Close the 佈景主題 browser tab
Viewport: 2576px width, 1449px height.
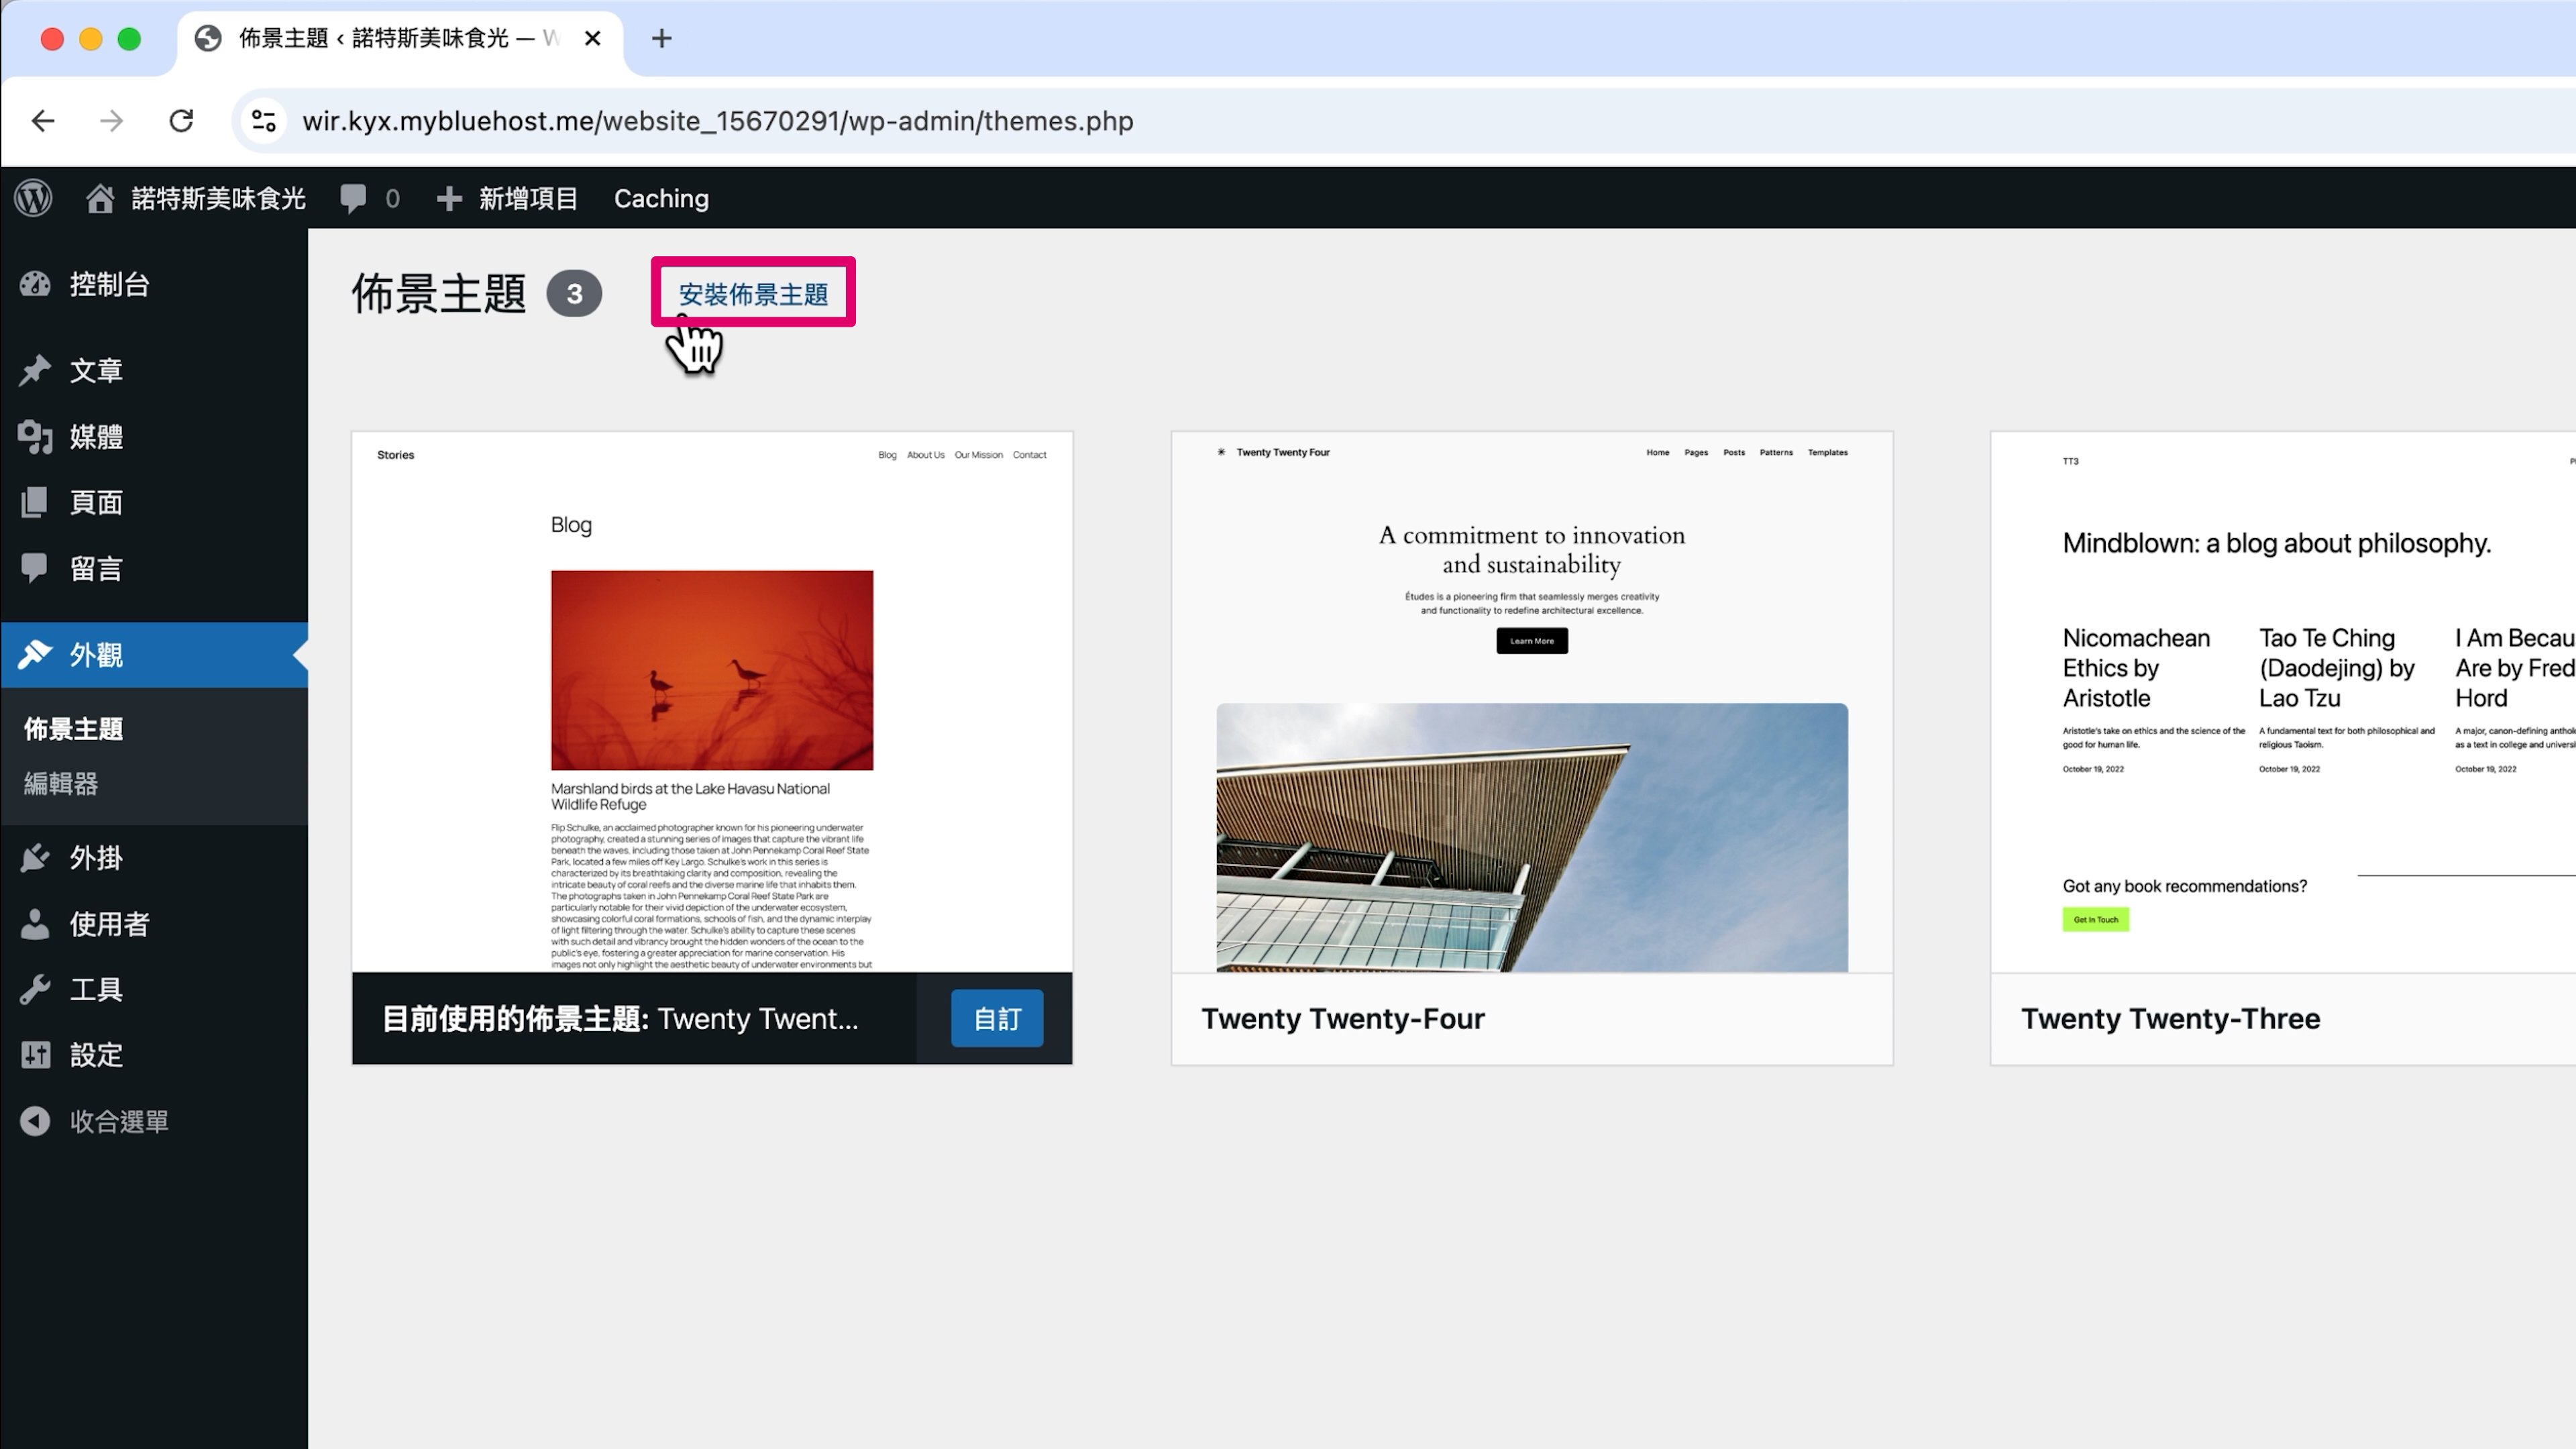pyautogui.click(x=592, y=39)
